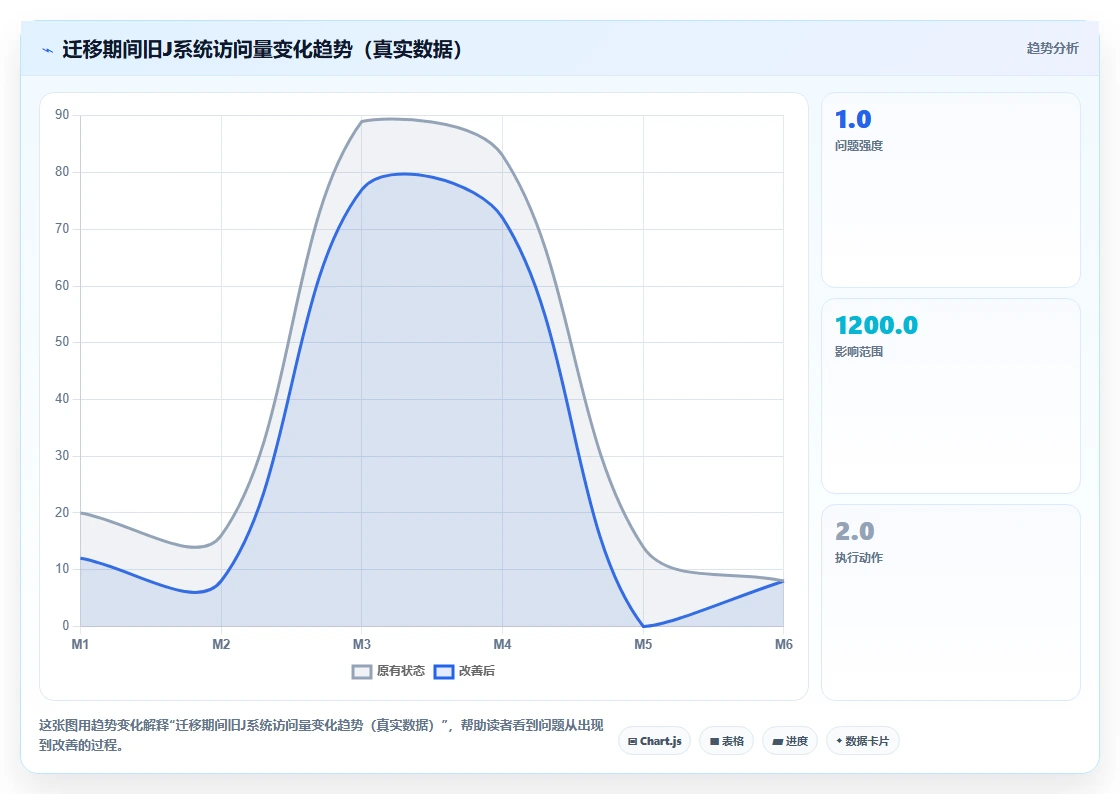Click the chart title 迁移期间旧J系统访问量变化趋势
The width and height of the screenshot is (1120, 794).
click(x=264, y=49)
